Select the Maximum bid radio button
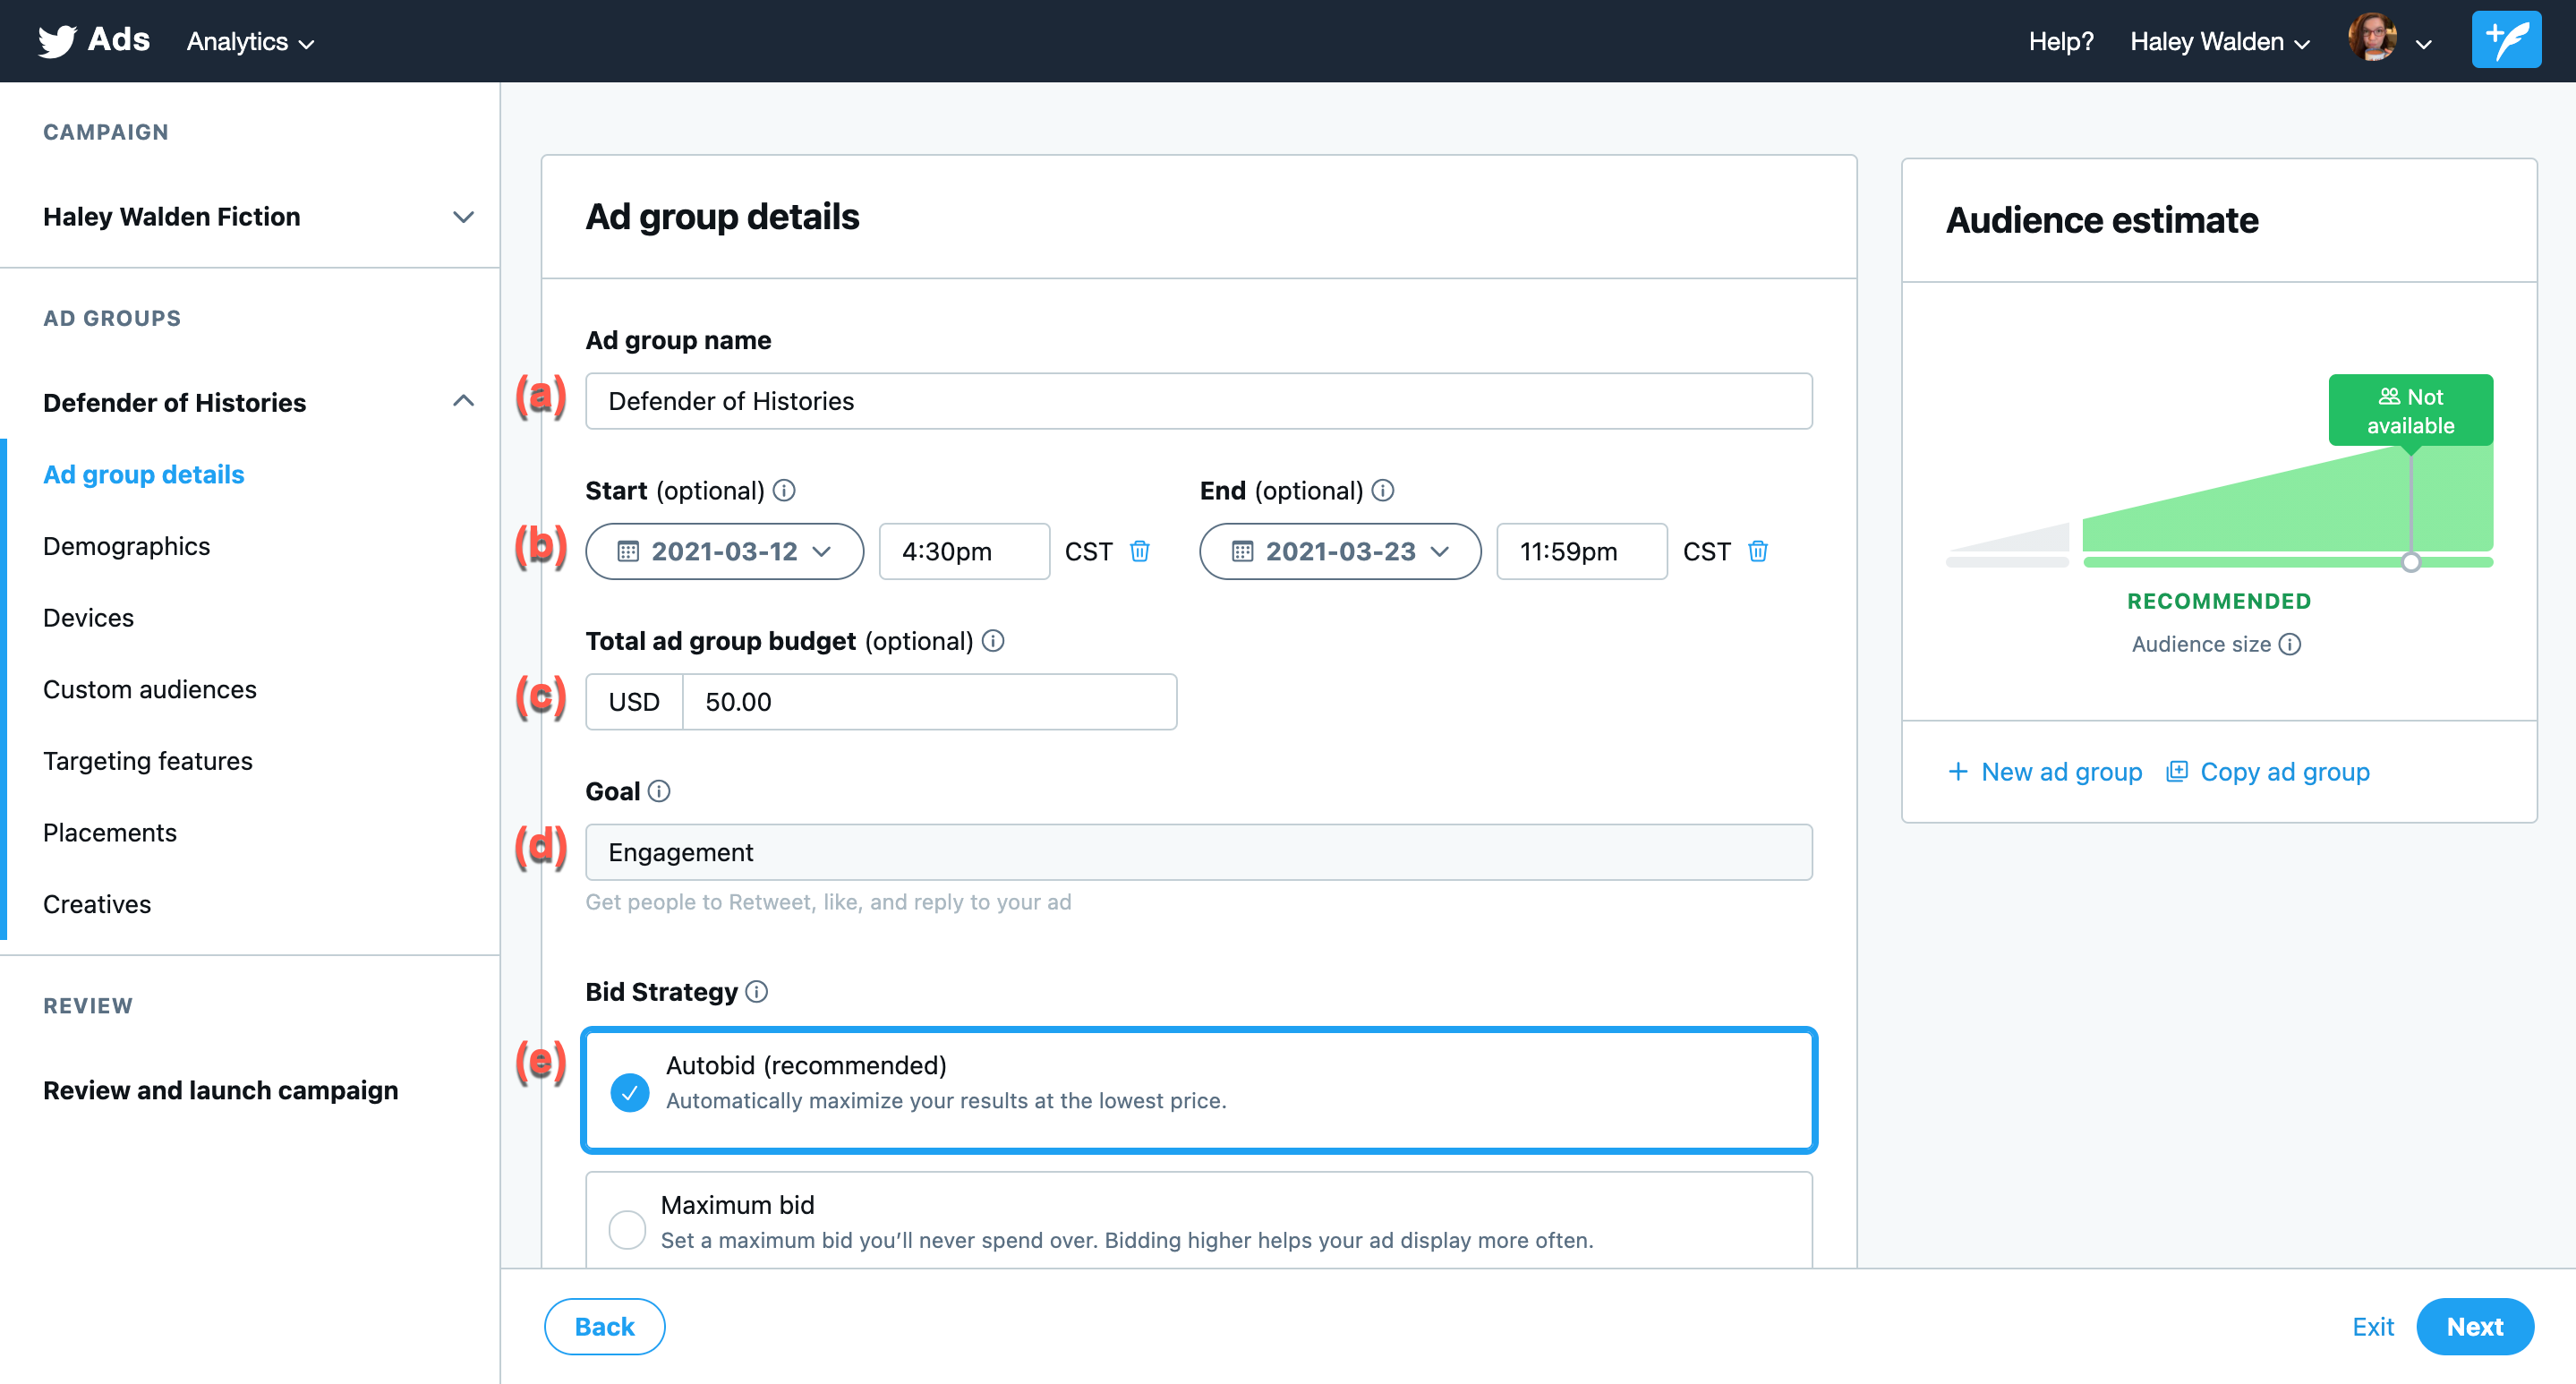Viewport: 2576px width, 1384px height. pyautogui.click(x=627, y=1229)
